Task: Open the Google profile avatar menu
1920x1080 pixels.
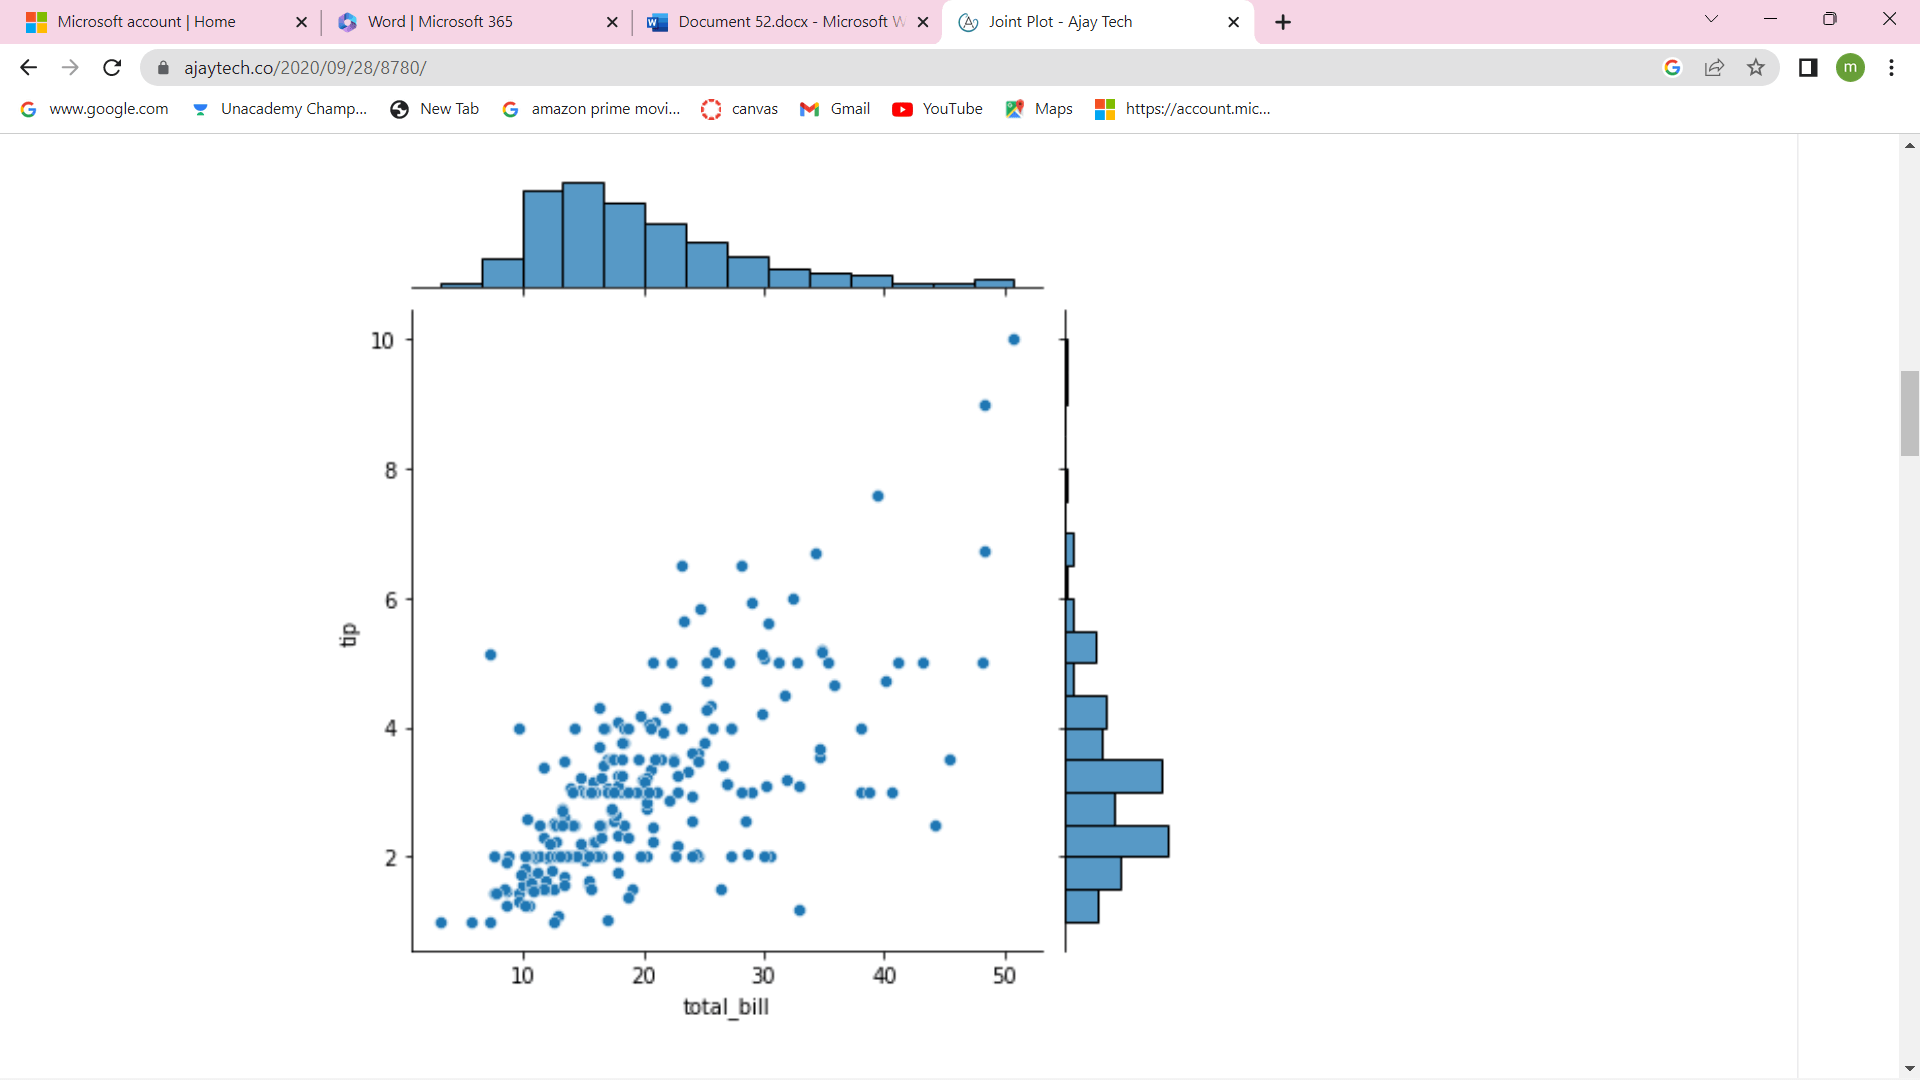Action: pos(1851,67)
